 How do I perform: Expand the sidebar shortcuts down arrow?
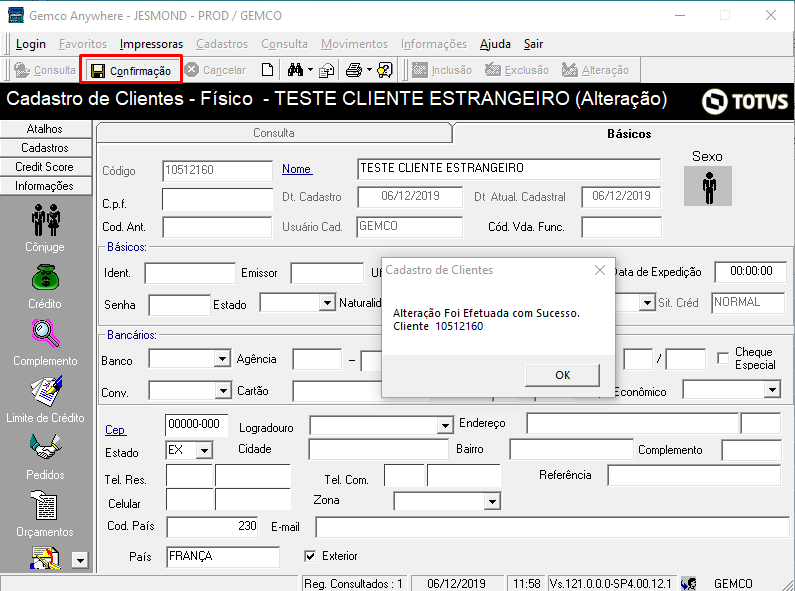tap(80, 560)
